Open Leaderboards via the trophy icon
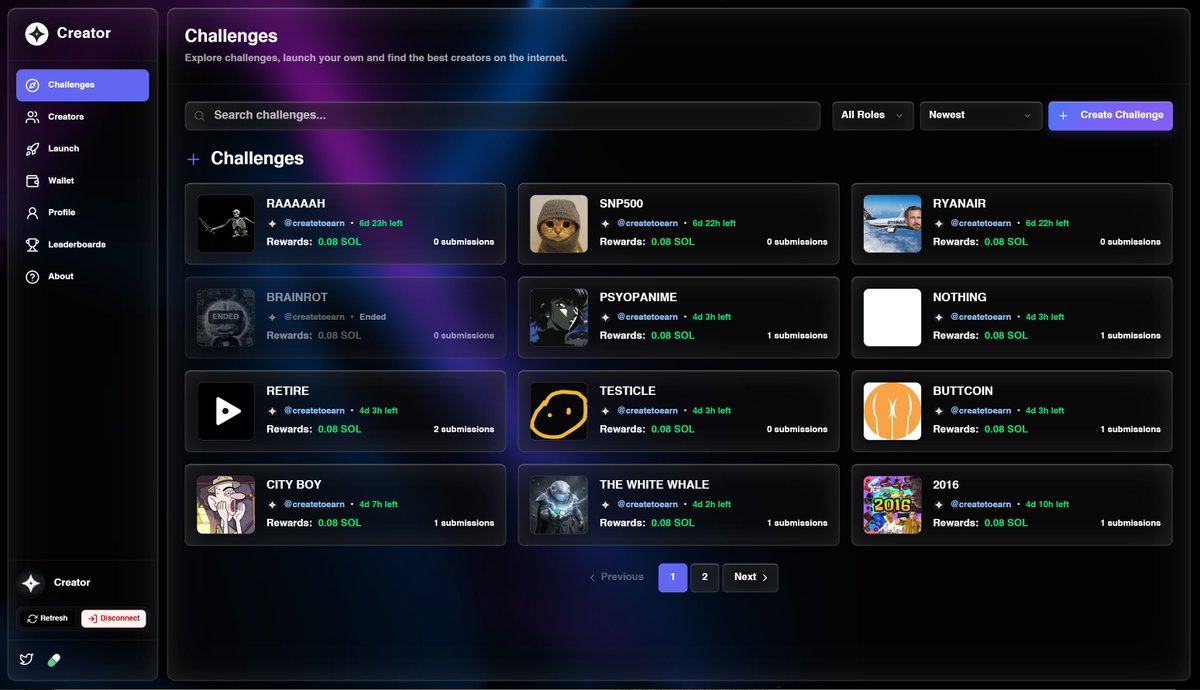 tap(31, 244)
